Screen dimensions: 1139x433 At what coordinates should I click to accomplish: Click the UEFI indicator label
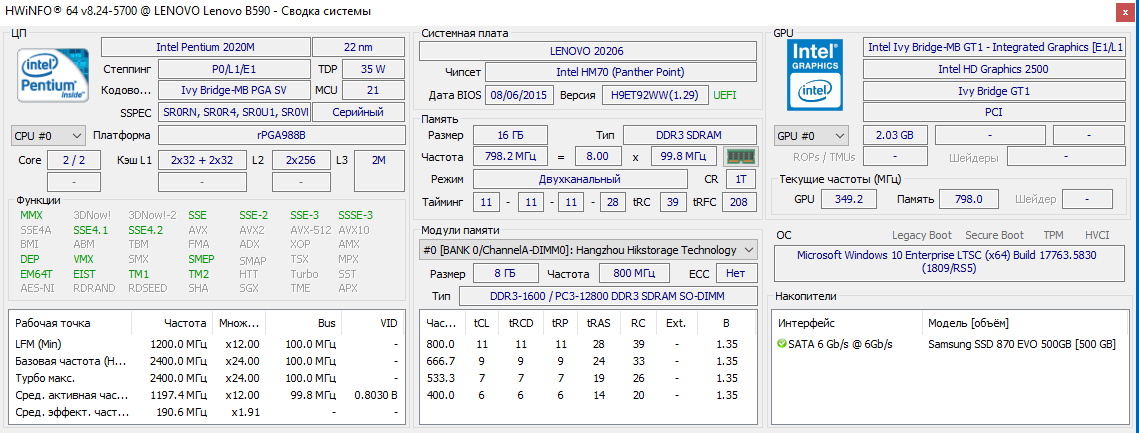(x=725, y=95)
